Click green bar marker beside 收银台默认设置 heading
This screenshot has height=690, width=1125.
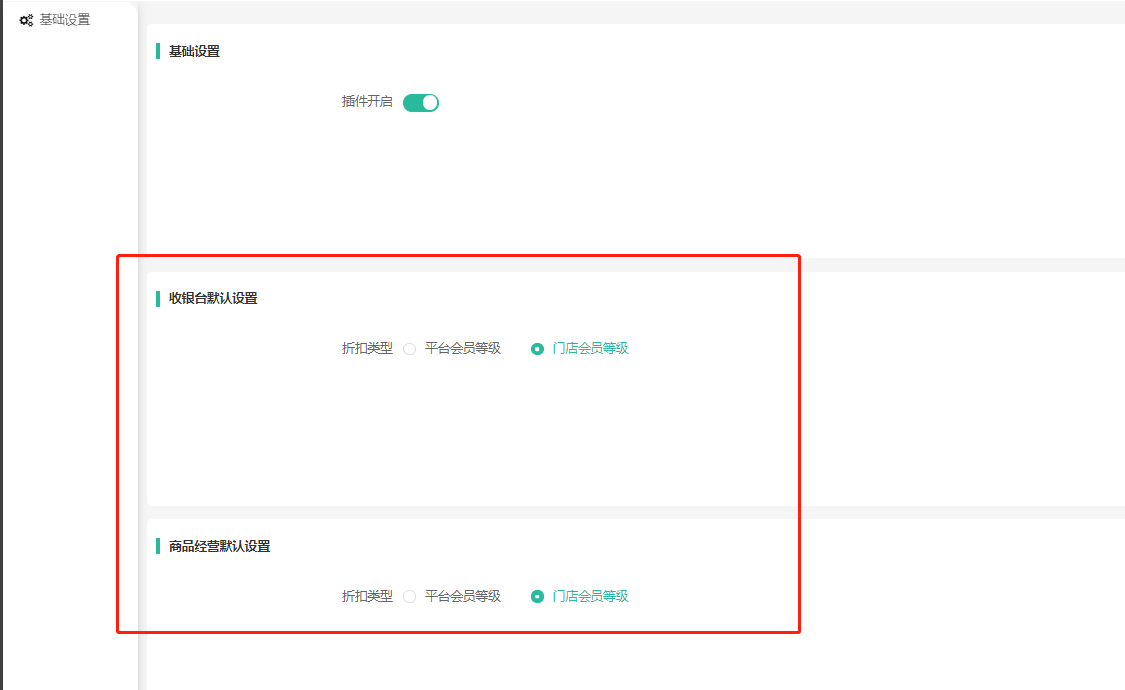tap(158, 298)
